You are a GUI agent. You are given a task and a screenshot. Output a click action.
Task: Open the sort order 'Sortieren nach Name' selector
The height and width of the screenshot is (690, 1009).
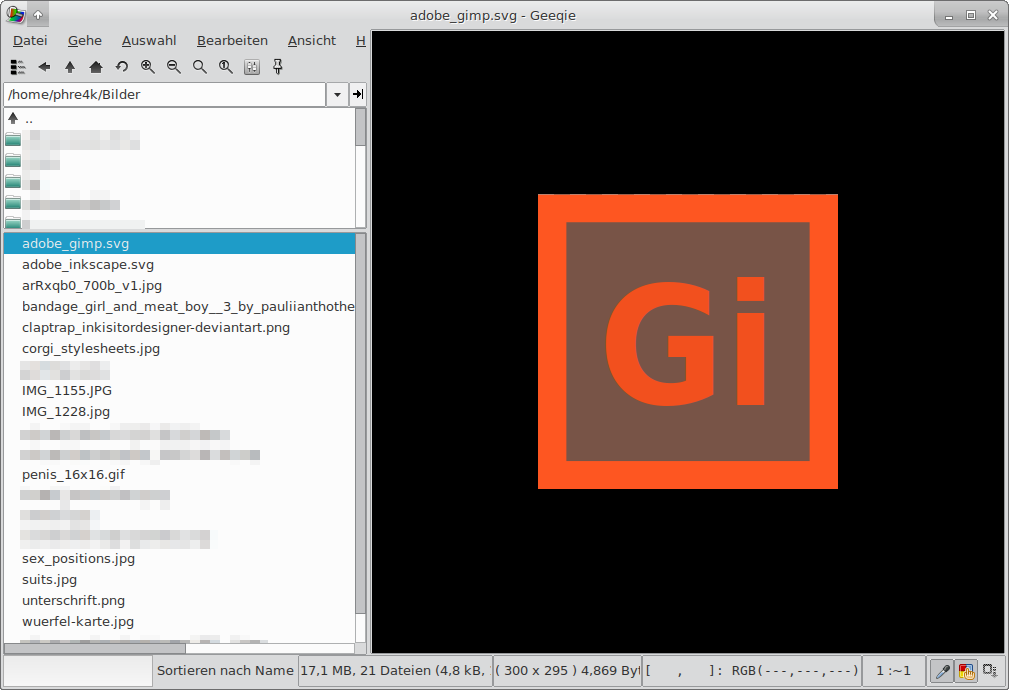pos(225,671)
